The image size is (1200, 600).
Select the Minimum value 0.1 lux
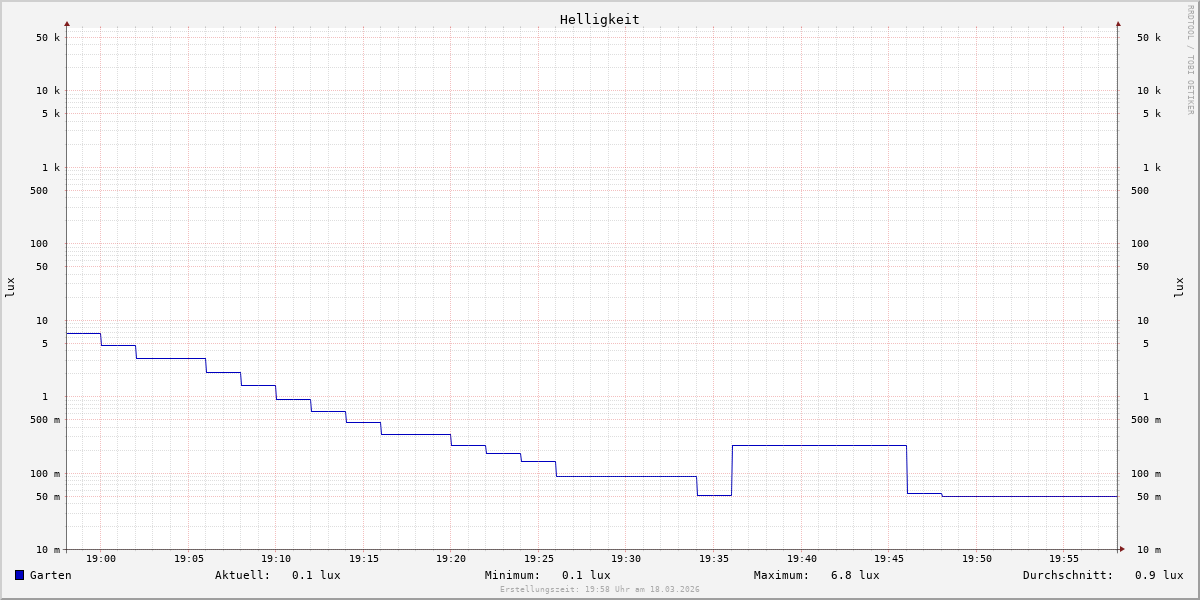(586, 575)
